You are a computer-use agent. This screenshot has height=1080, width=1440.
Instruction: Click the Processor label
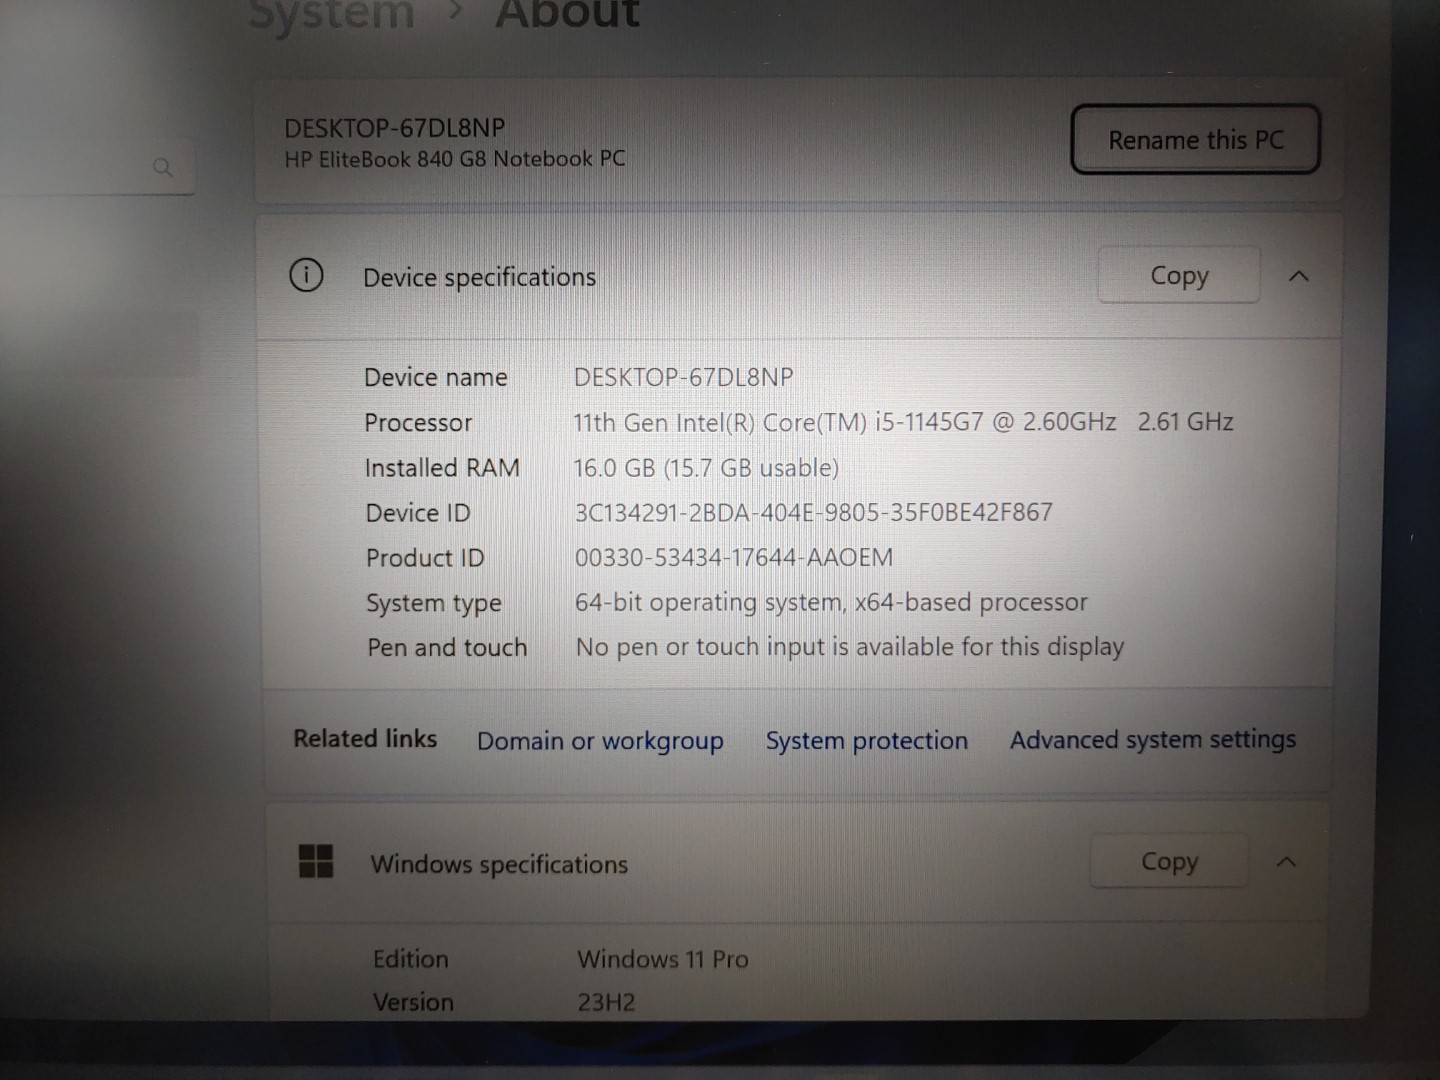(418, 423)
